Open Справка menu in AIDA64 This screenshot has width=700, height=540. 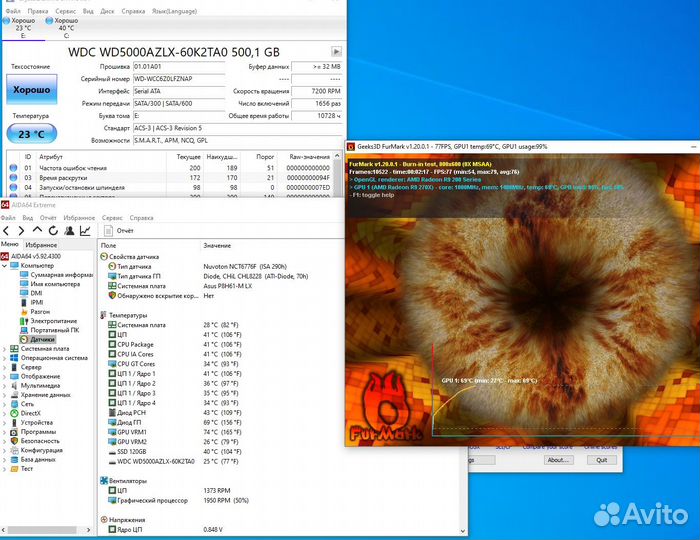142,218
